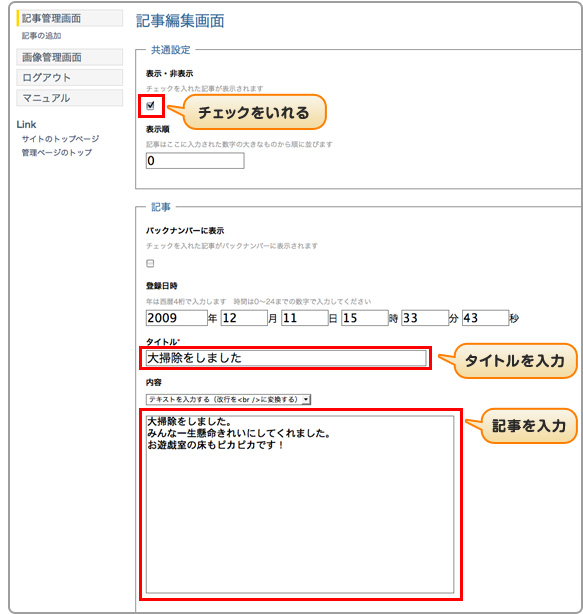Click the minutes field showing 33
The image size is (583, 614).
coord(425,318)
